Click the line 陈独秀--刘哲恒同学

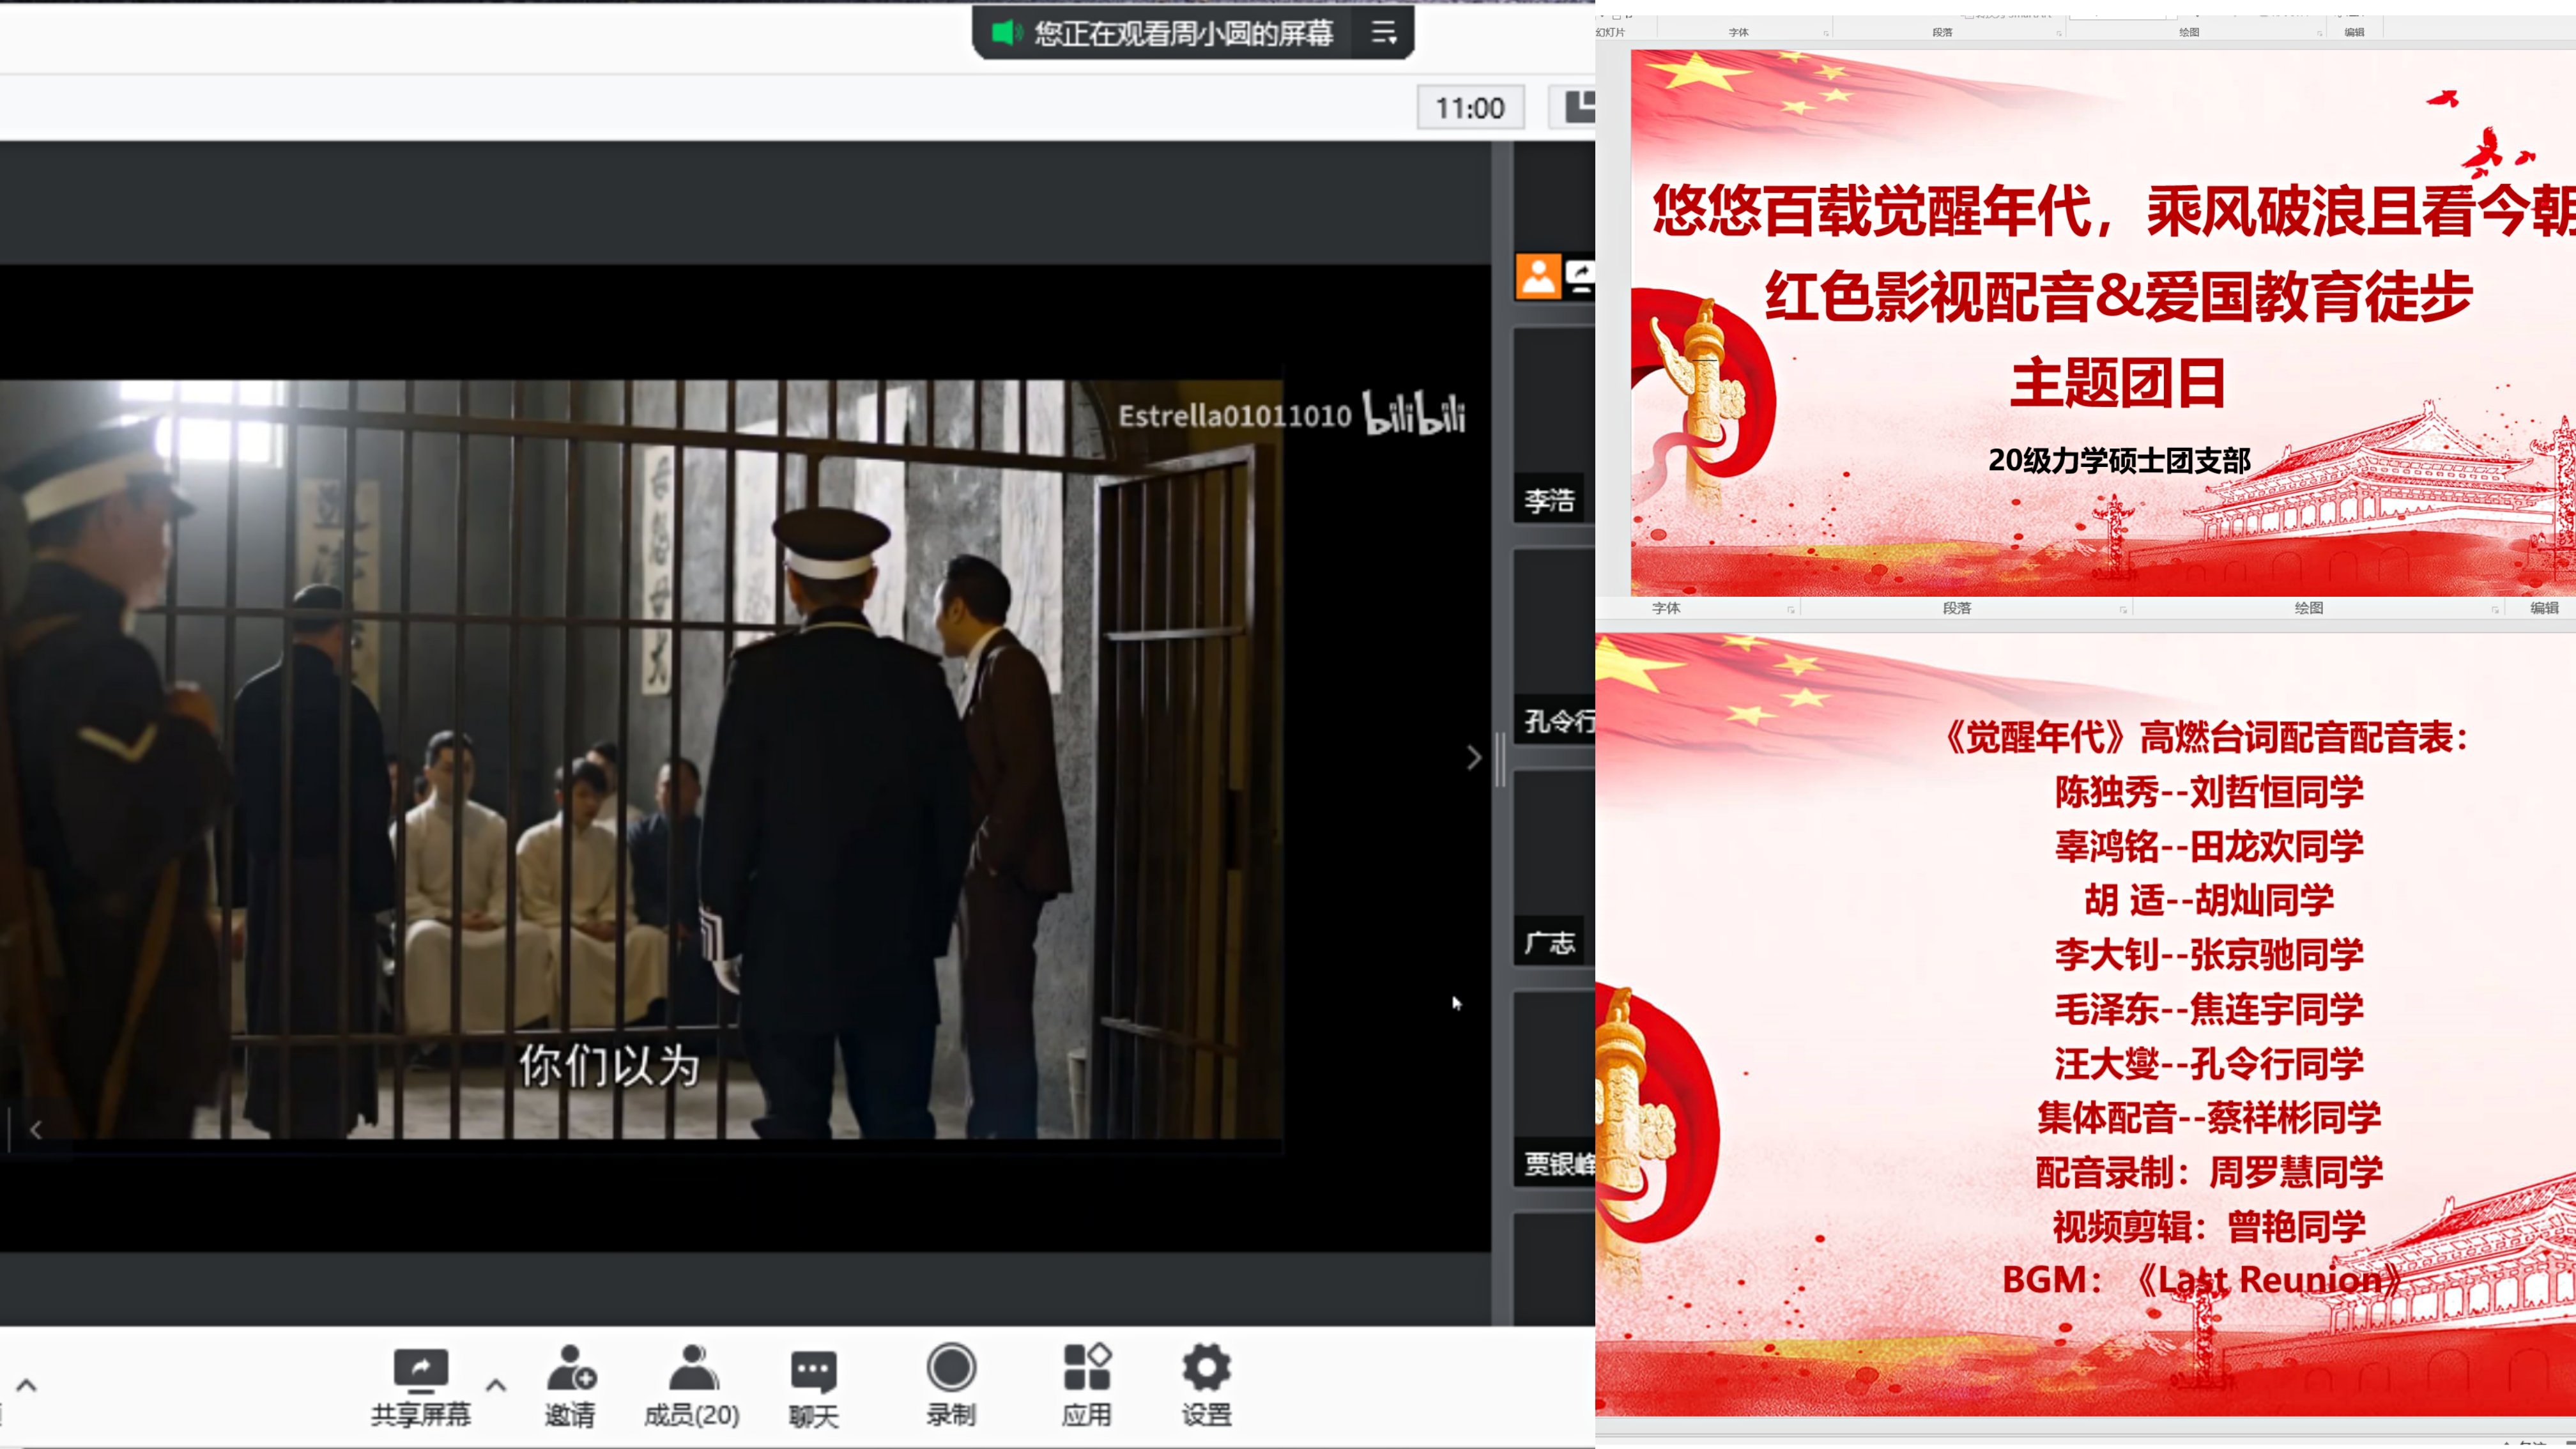coord(2209,792)
